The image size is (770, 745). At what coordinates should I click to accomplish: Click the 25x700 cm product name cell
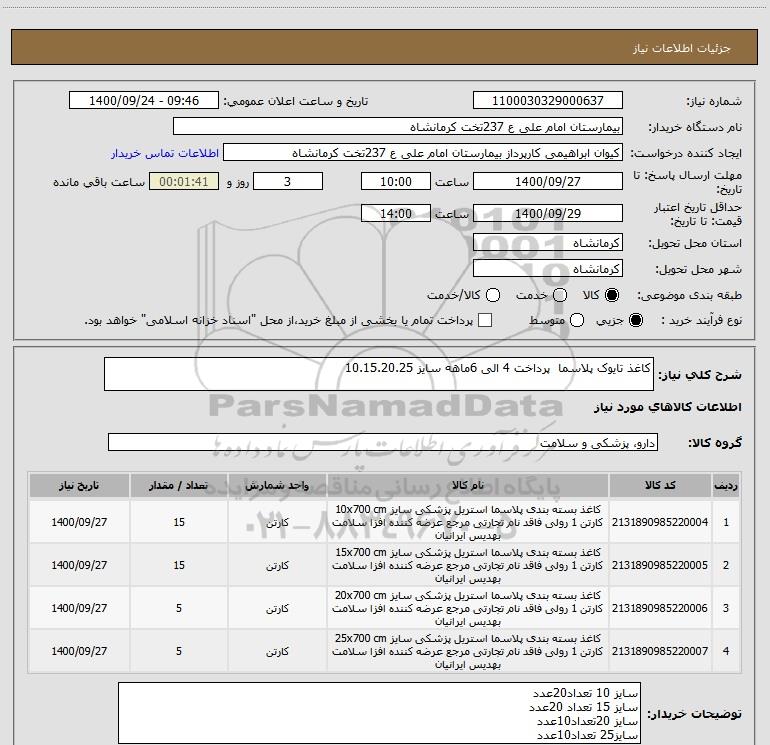pyautogui.click(x=468, y=651)
